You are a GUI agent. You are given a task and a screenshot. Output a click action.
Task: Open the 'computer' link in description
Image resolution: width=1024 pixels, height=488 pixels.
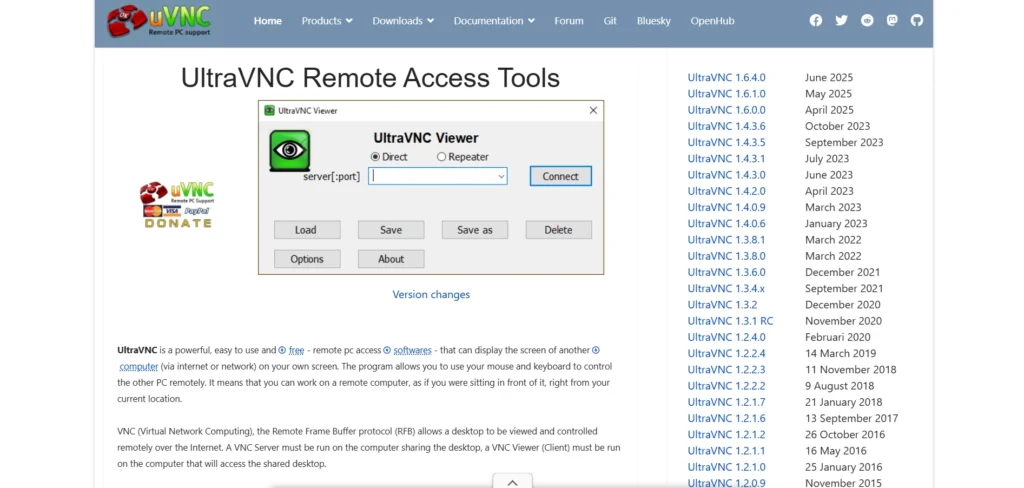coord(138,366)
